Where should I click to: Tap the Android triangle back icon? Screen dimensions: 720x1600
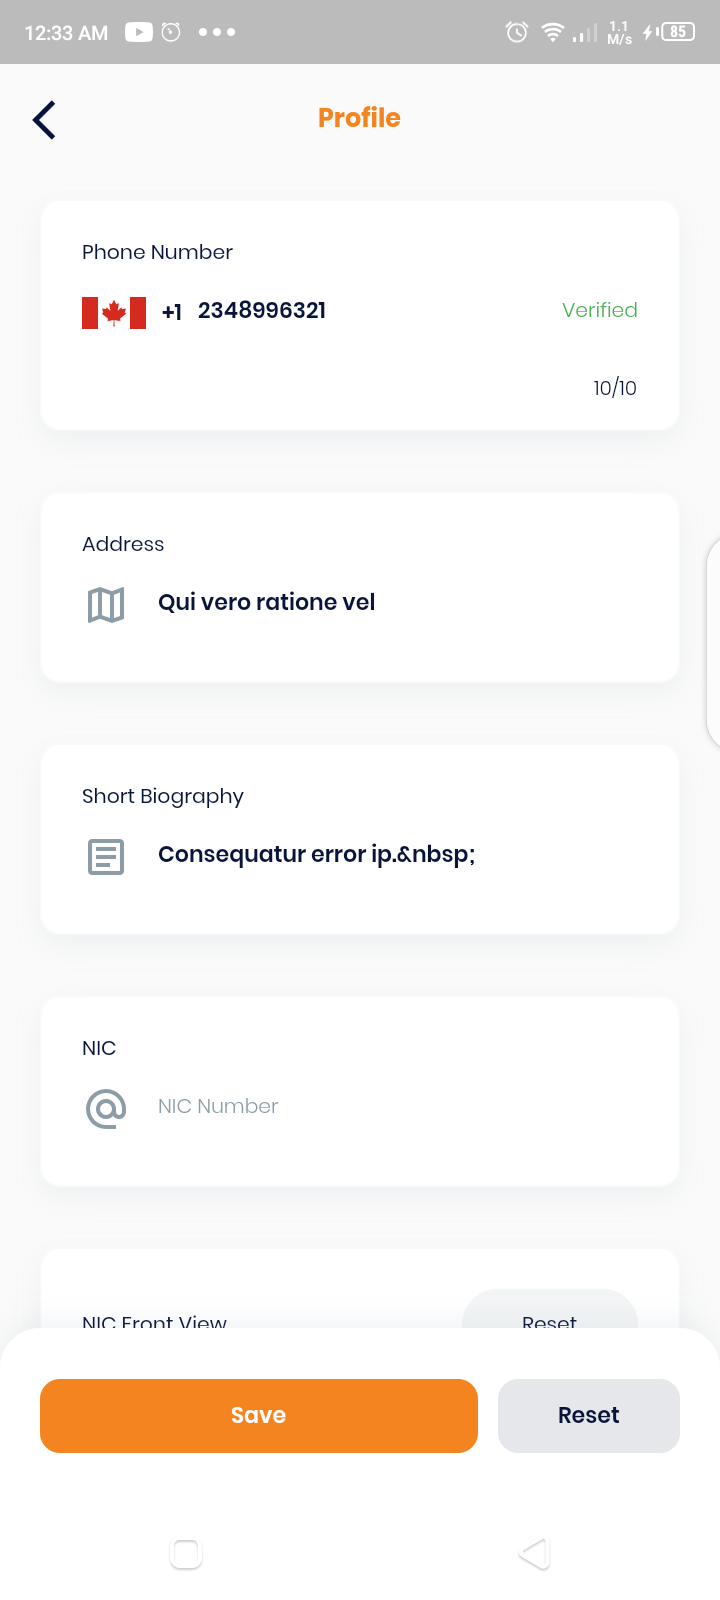[x=535, y=1553]
